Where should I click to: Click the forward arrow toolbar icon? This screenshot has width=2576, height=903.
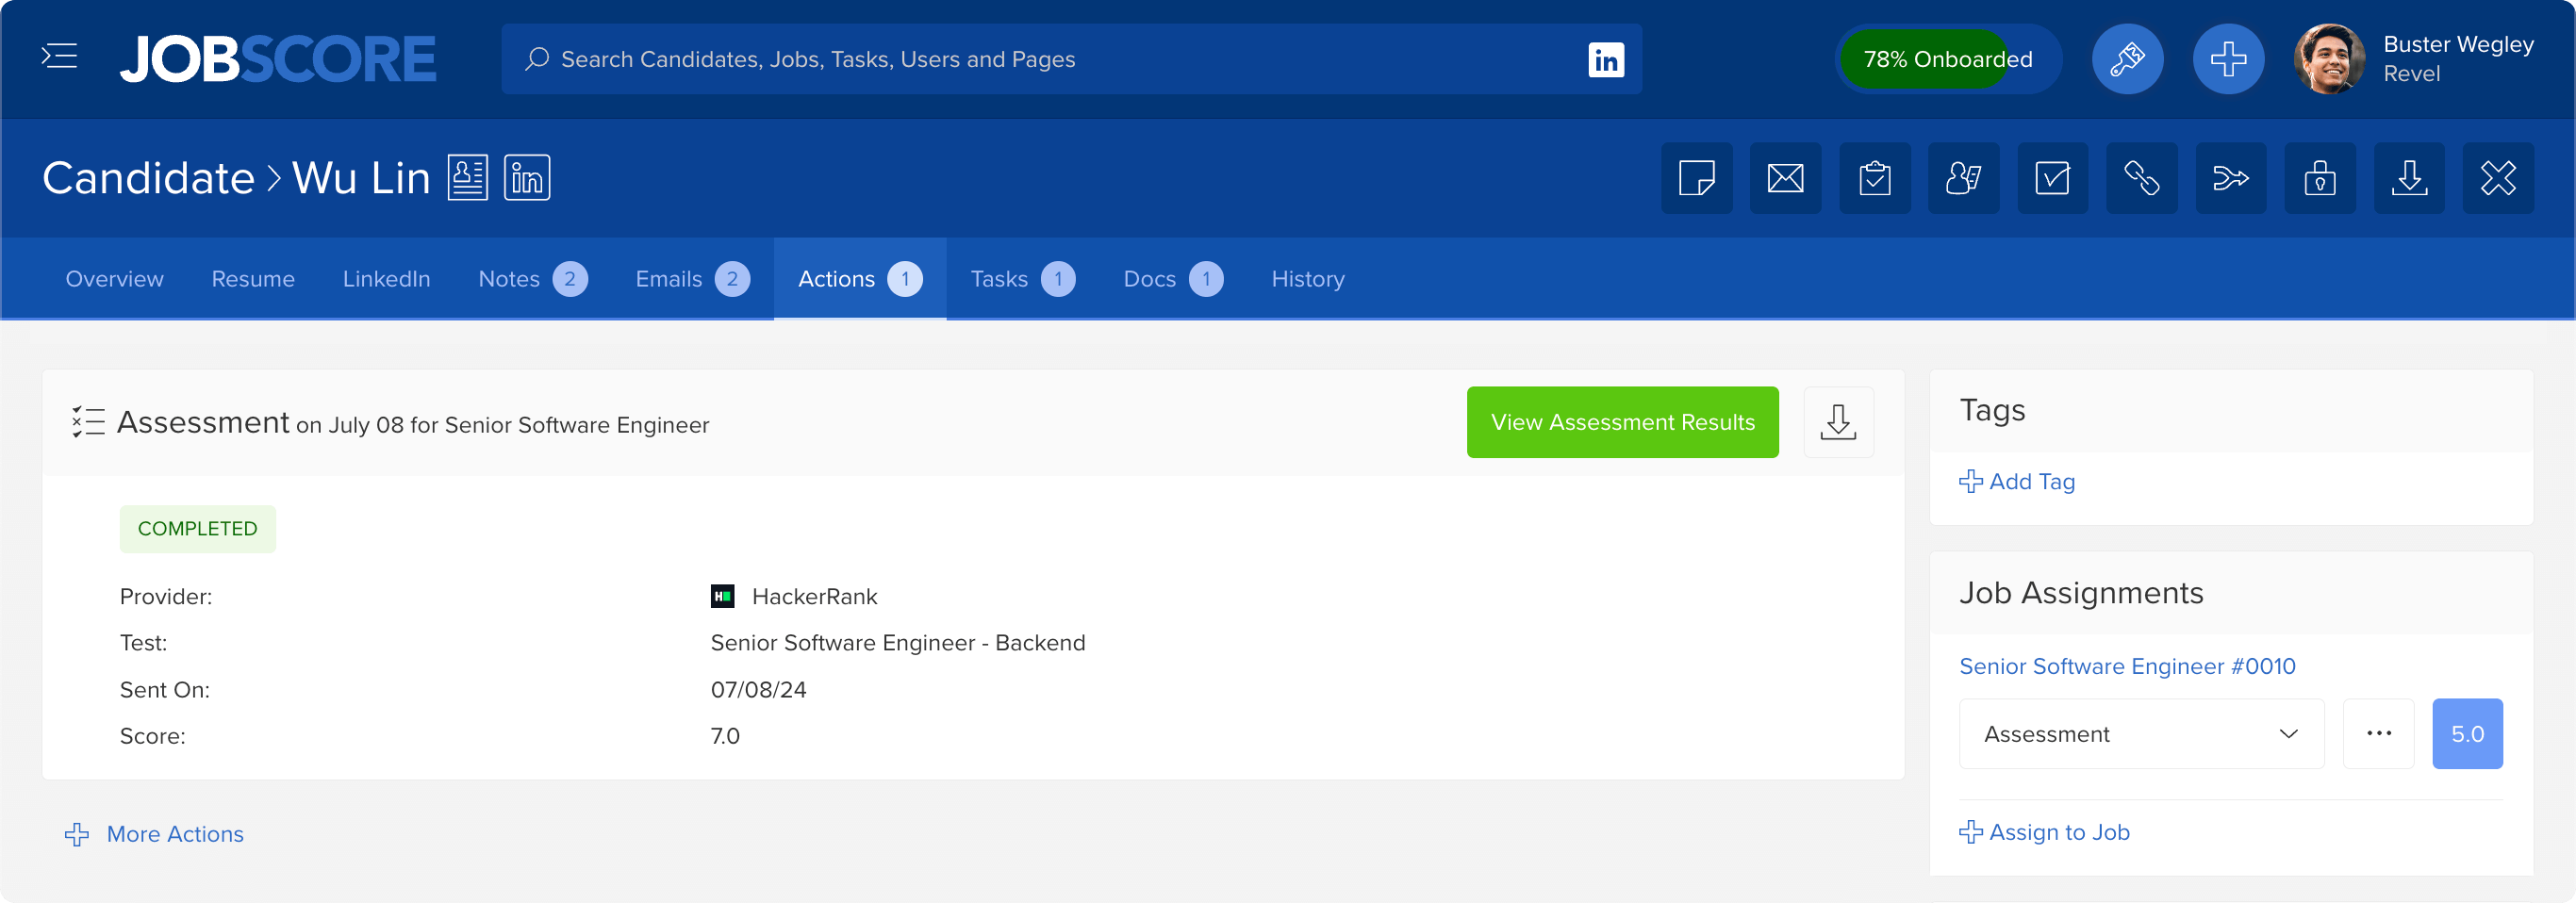(x=2231, y=178)
